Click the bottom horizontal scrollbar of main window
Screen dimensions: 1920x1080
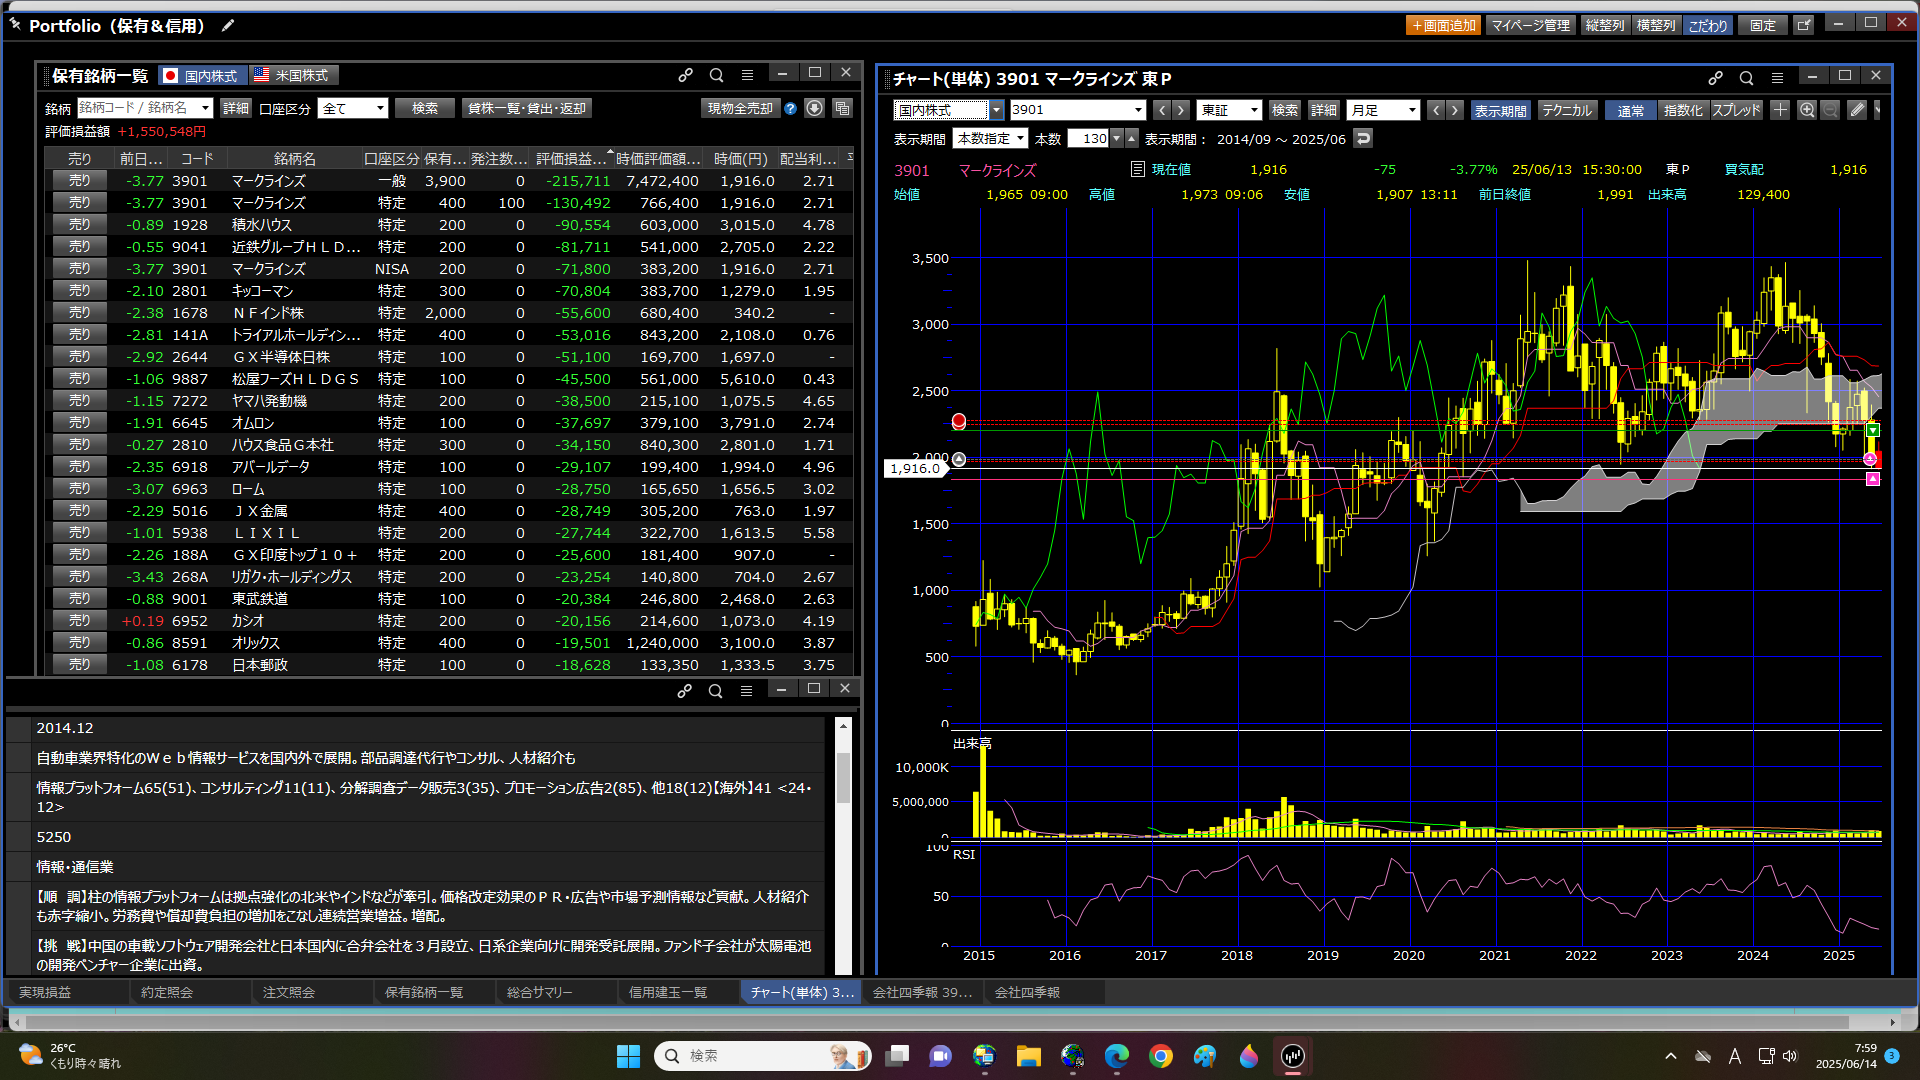(x=938, y=1022)
